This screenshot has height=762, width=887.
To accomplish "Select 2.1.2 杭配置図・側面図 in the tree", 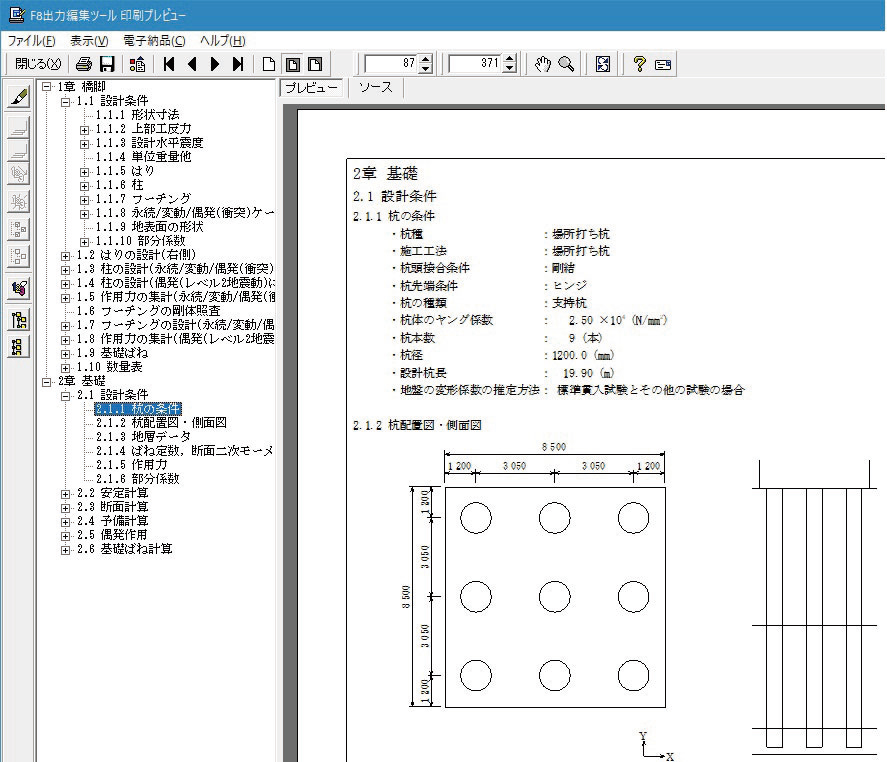I will [161, 423].
